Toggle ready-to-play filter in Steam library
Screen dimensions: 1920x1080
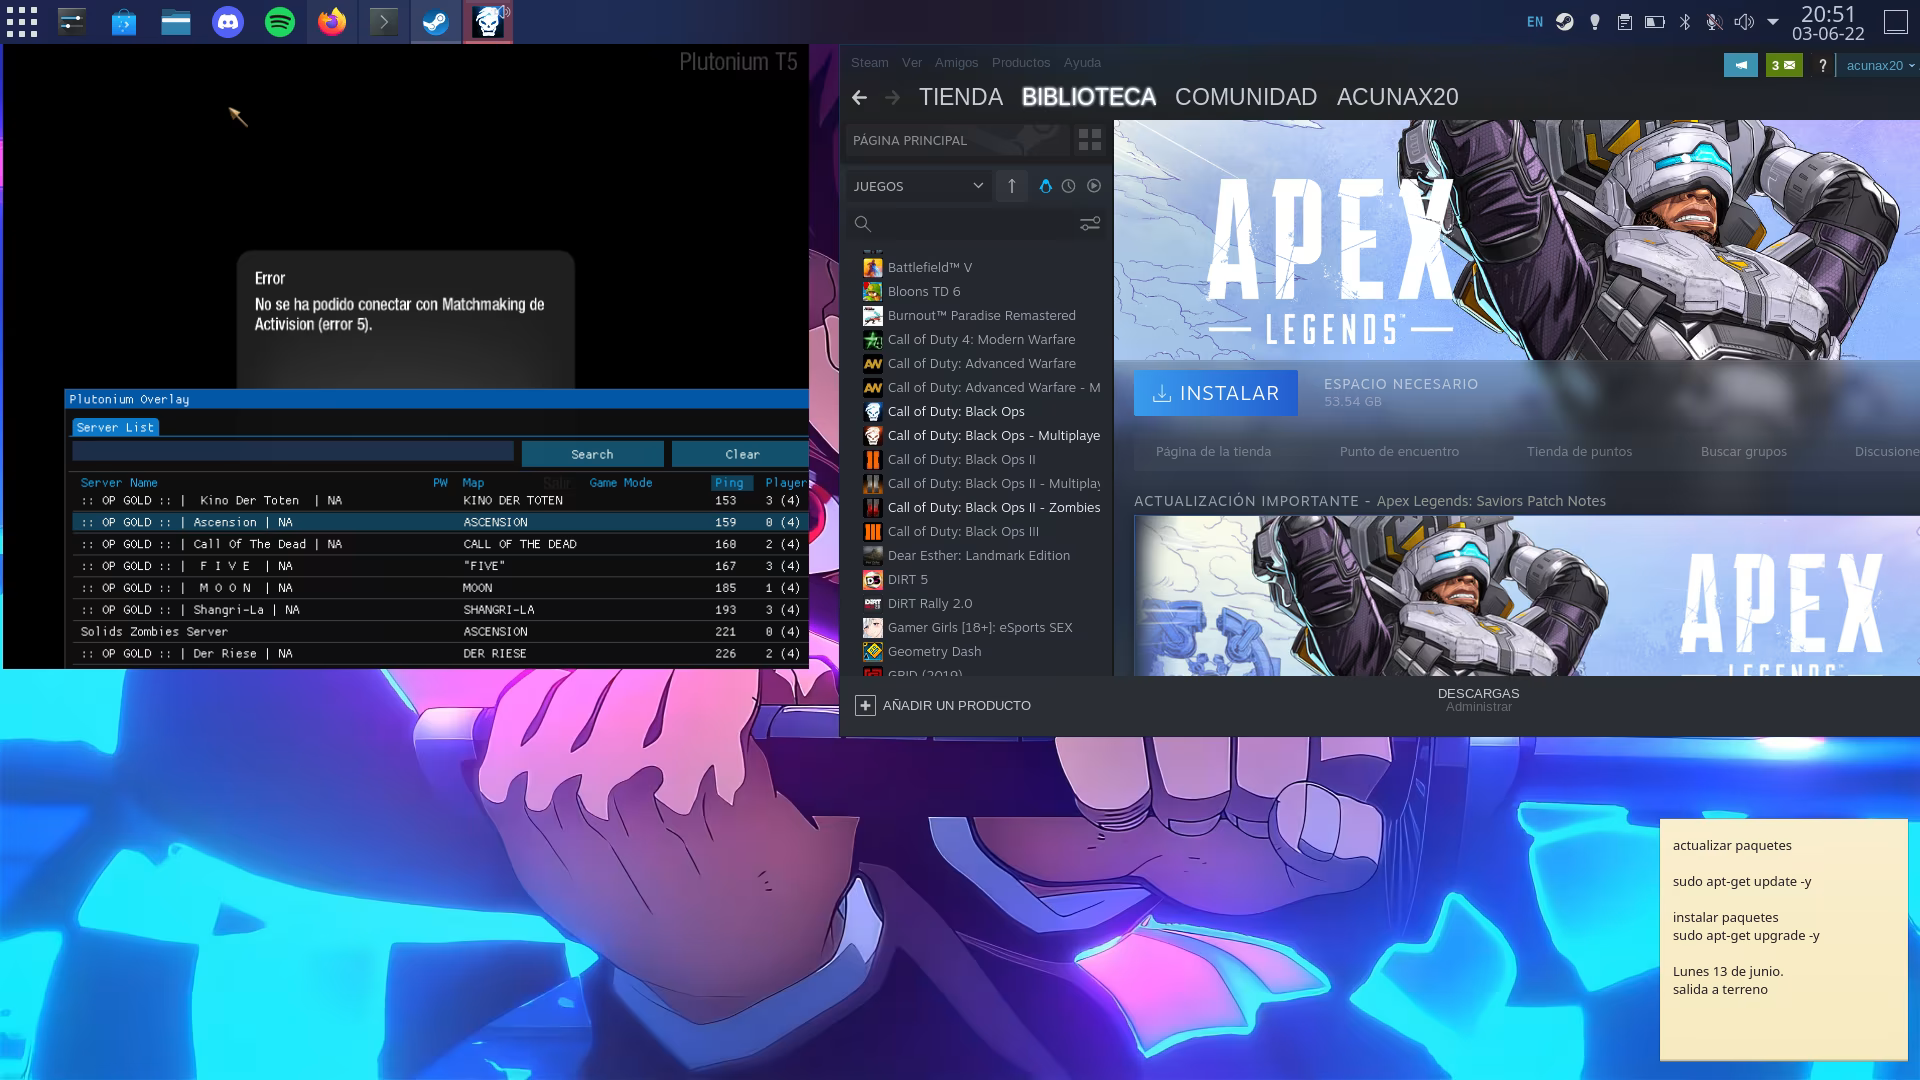tap(1094, 186)
